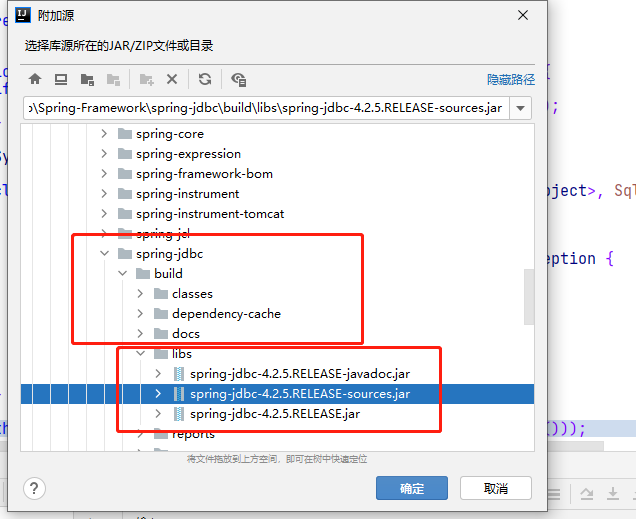Viewport: 636px width, 519px height.
Task: Expand the spring-framework-bom node
Action: (104, 174)
